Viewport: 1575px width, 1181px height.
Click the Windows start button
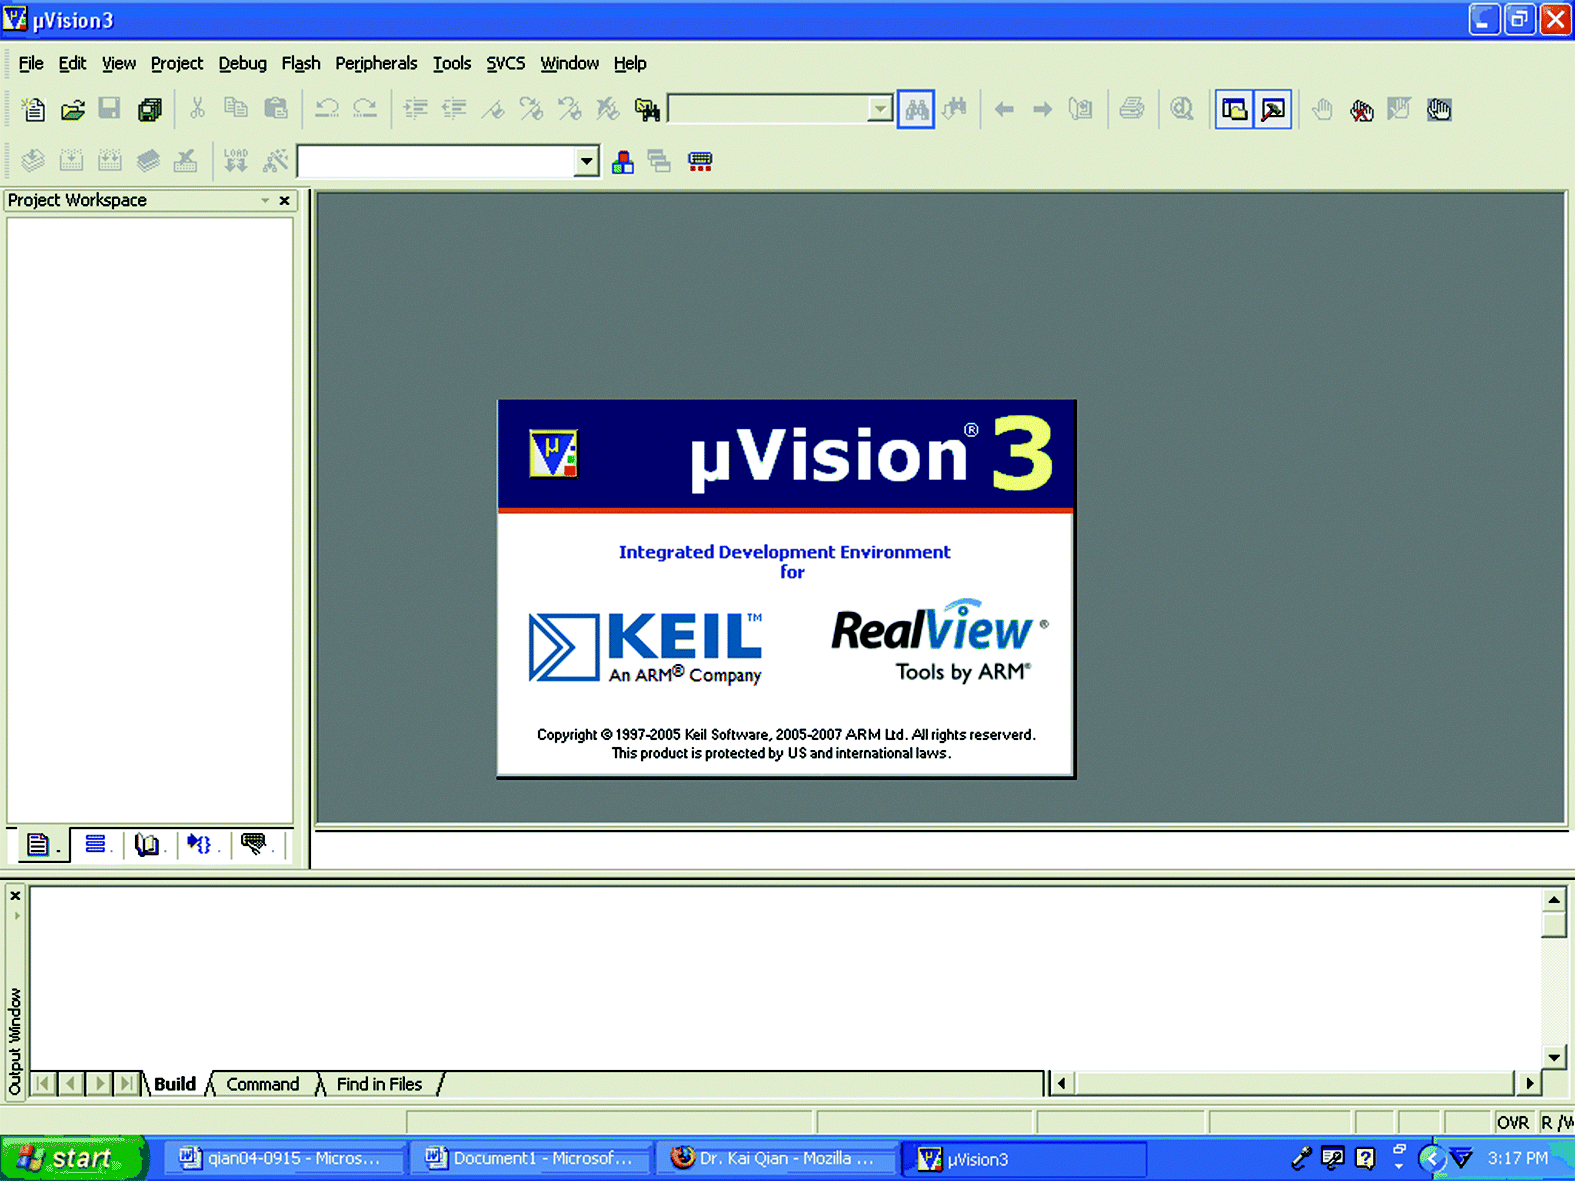(x=73, y=1158)
